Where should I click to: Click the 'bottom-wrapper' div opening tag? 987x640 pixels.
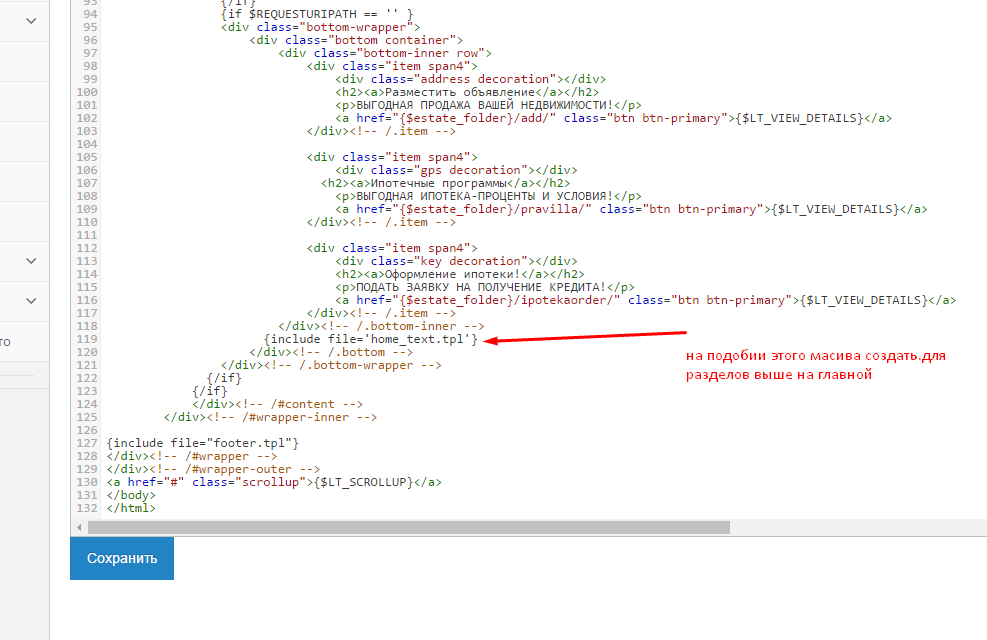click(320, 27)
